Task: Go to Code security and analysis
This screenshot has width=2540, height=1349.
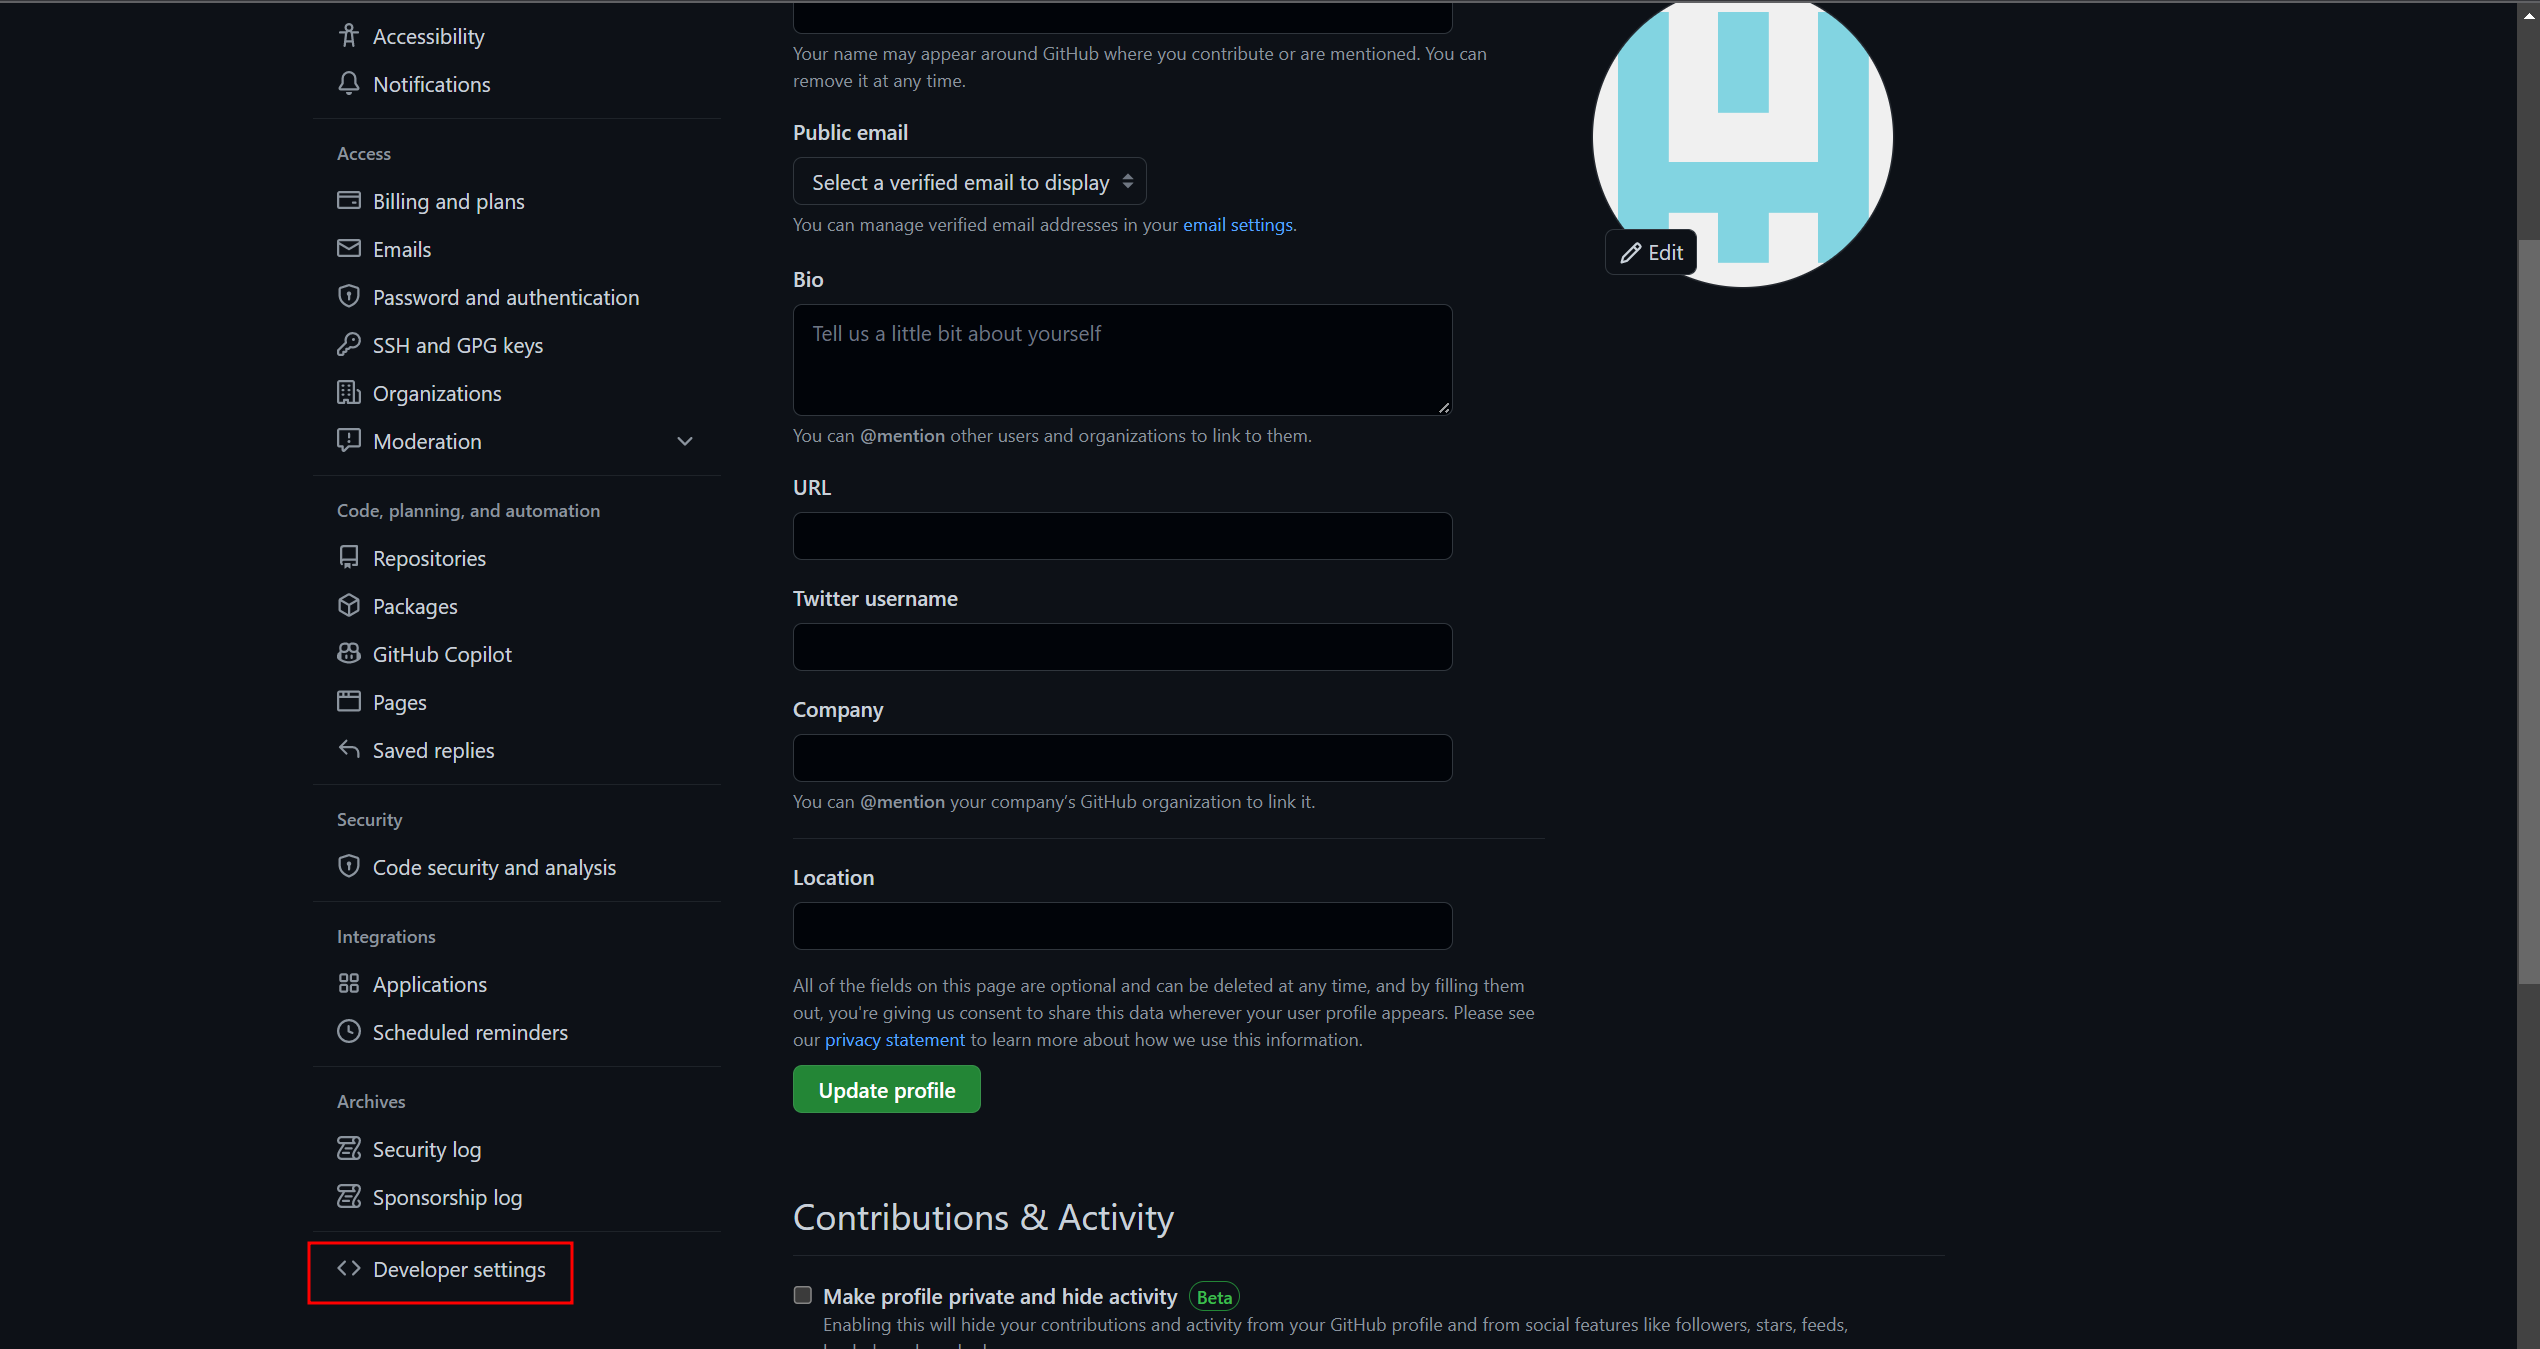Action: pos(494,867)
